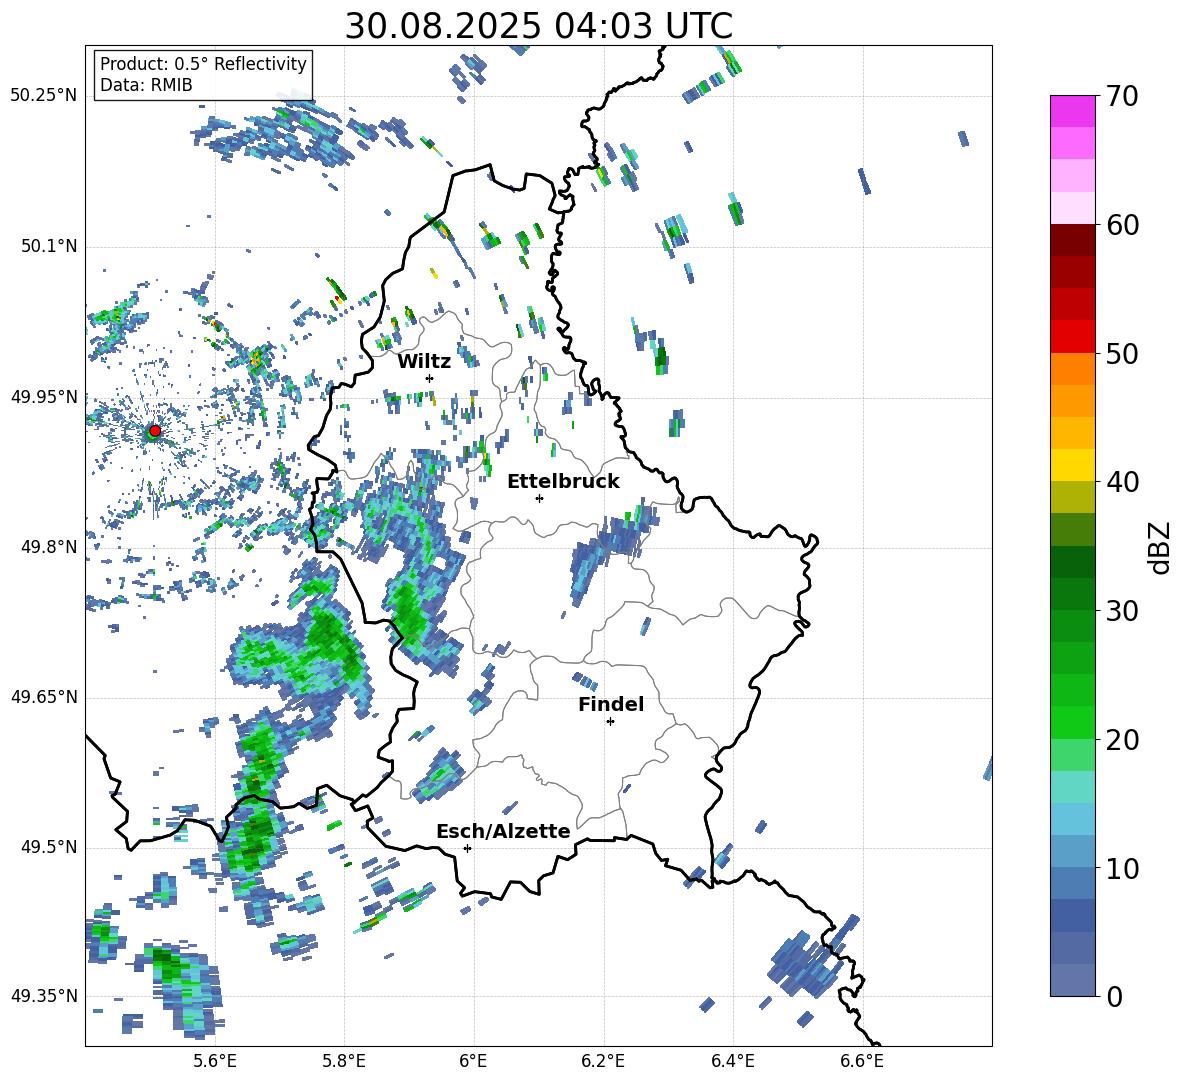
Task: Click the colorbar tick value 0
Action: coord(1114,996)
